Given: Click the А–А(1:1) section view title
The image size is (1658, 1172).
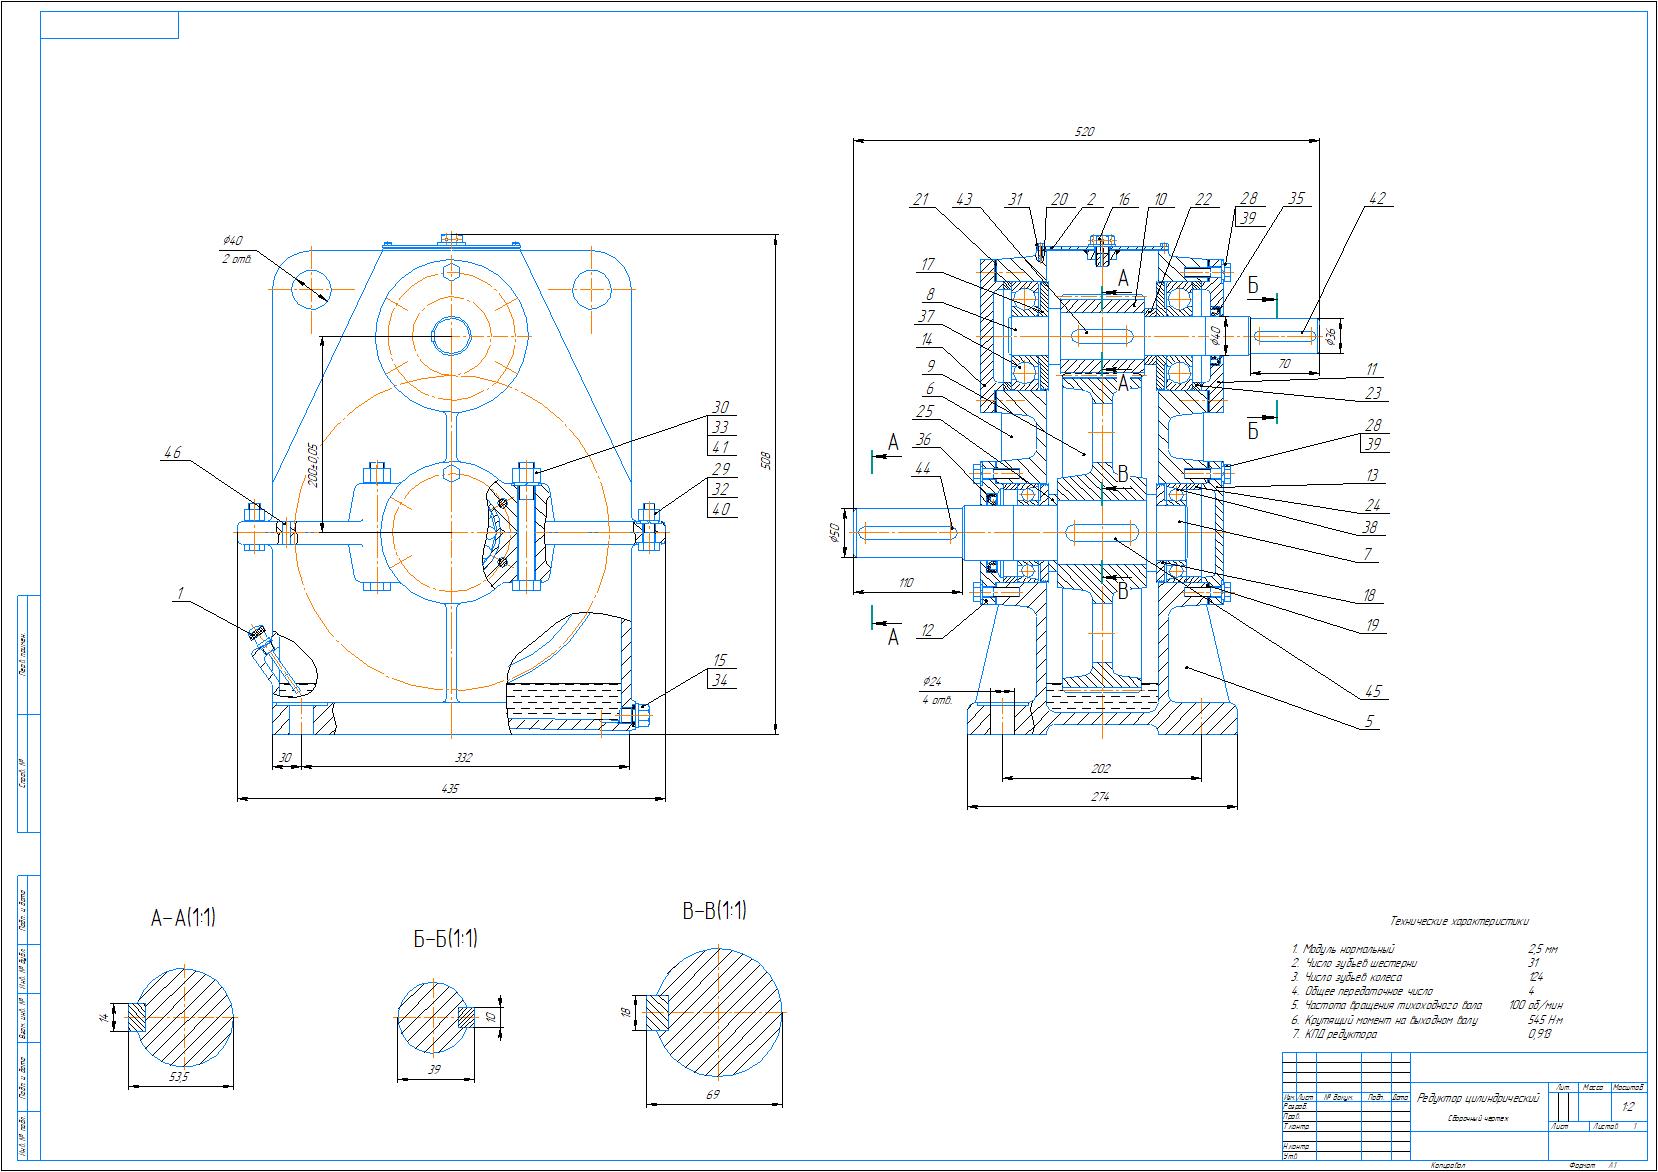Looking at the screenshot, I should tap(183, 918).
